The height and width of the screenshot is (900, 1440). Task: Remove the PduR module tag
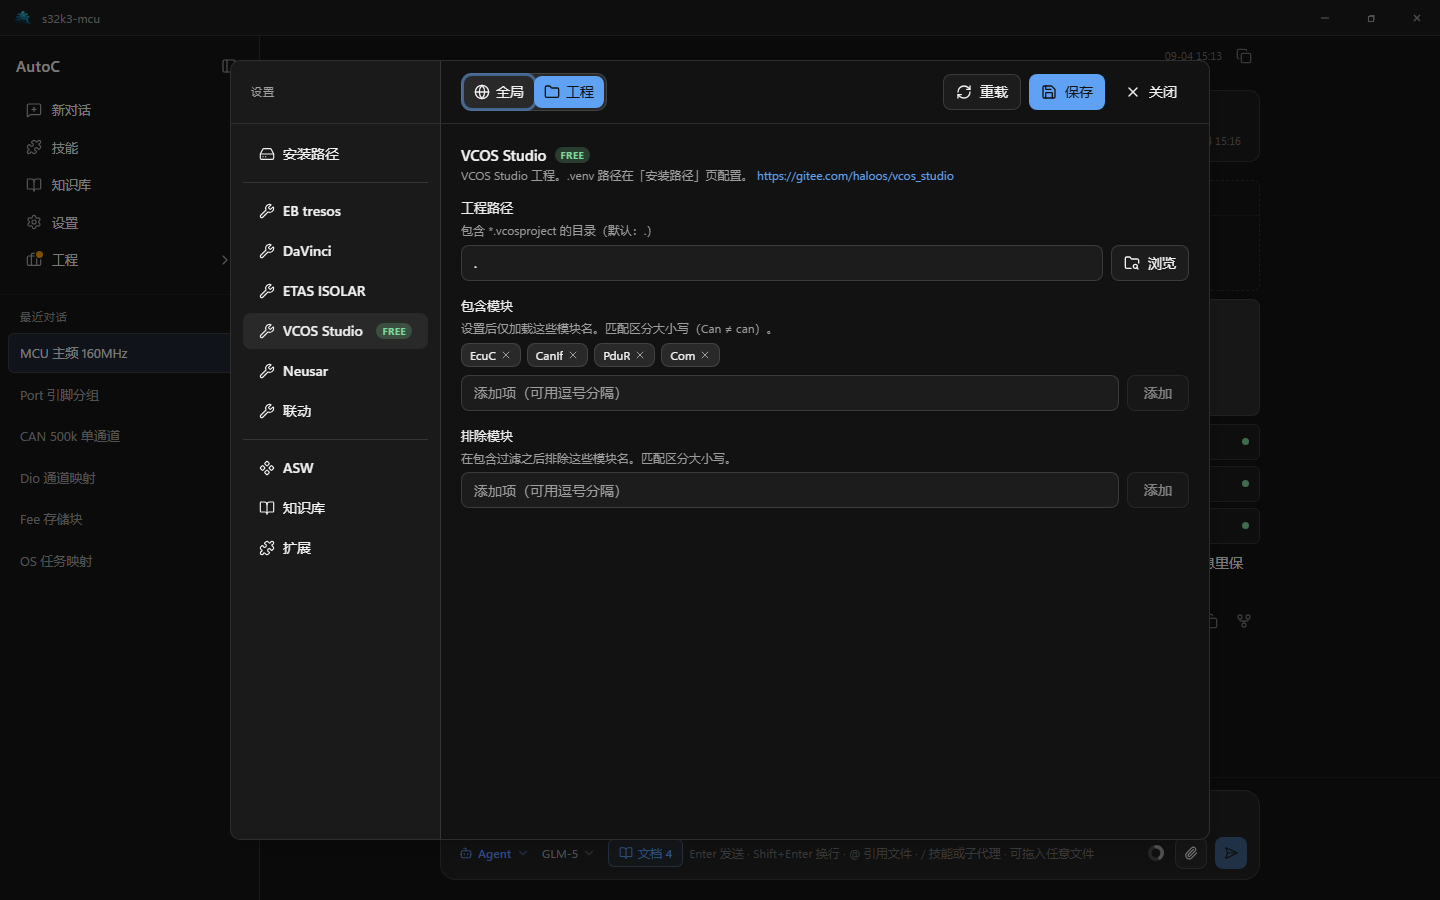(x=640, y=355)
